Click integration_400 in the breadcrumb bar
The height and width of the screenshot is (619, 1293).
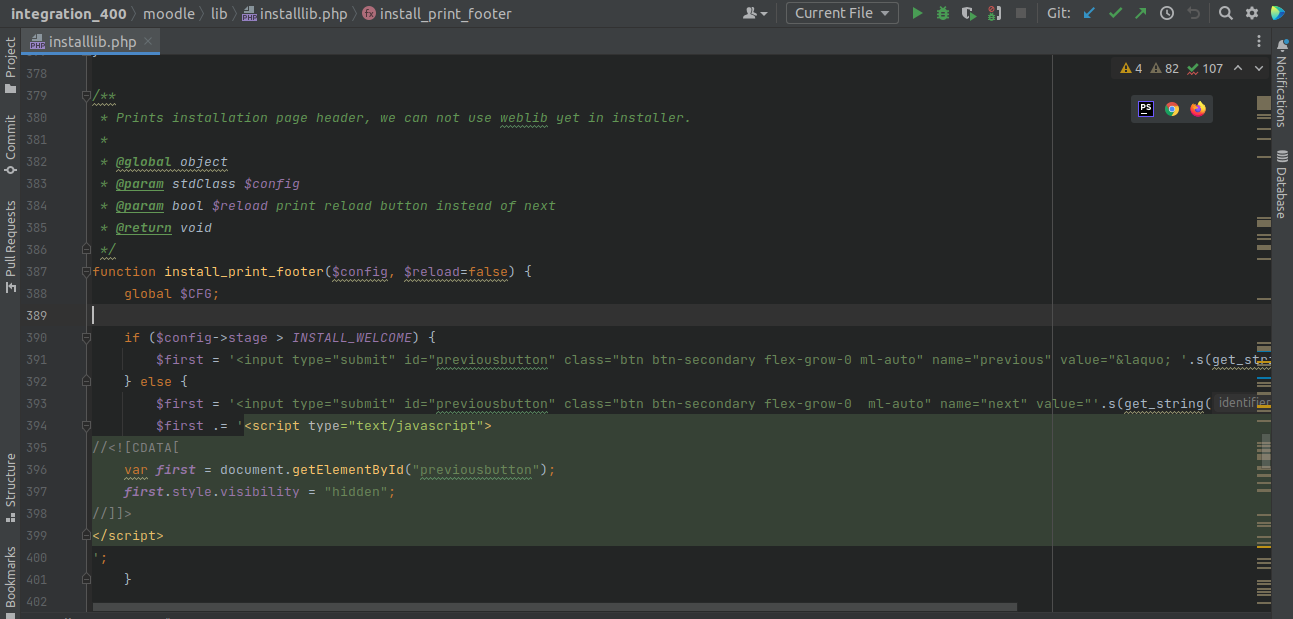pyautogui.click(x=69, y=13)
